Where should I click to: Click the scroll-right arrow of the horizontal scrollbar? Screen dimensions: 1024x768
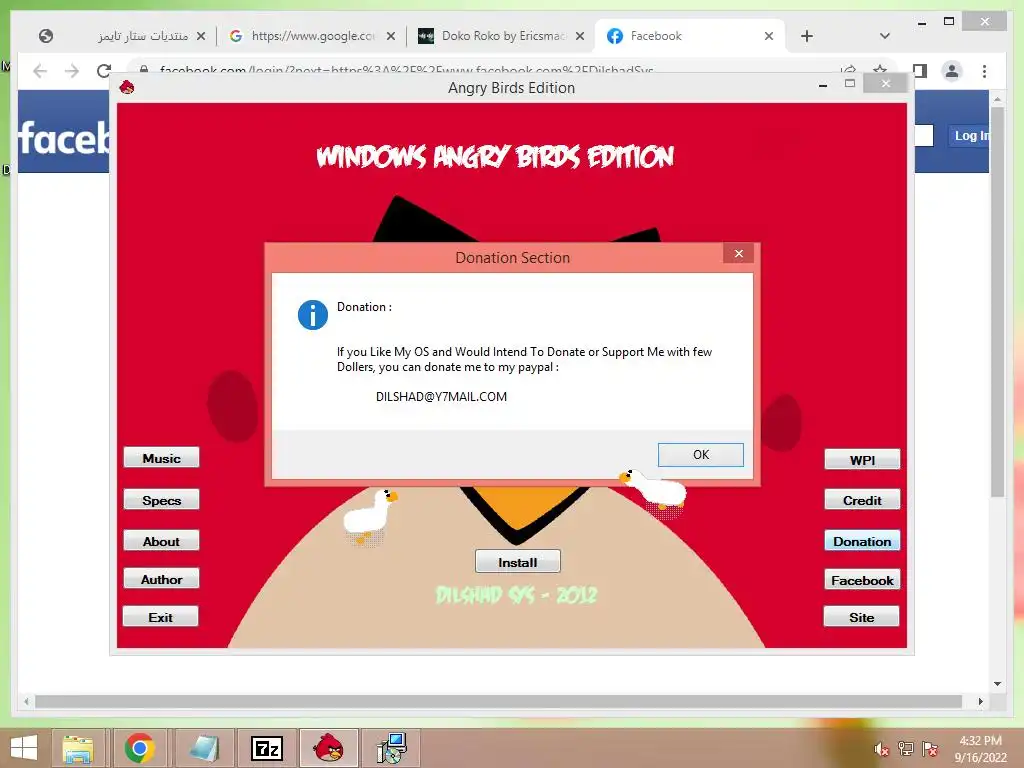980,701
